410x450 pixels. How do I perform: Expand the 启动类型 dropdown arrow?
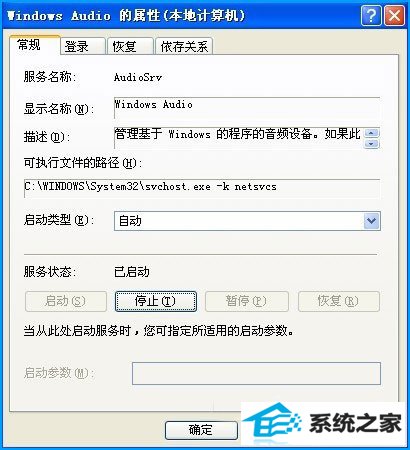coord(371,221)
